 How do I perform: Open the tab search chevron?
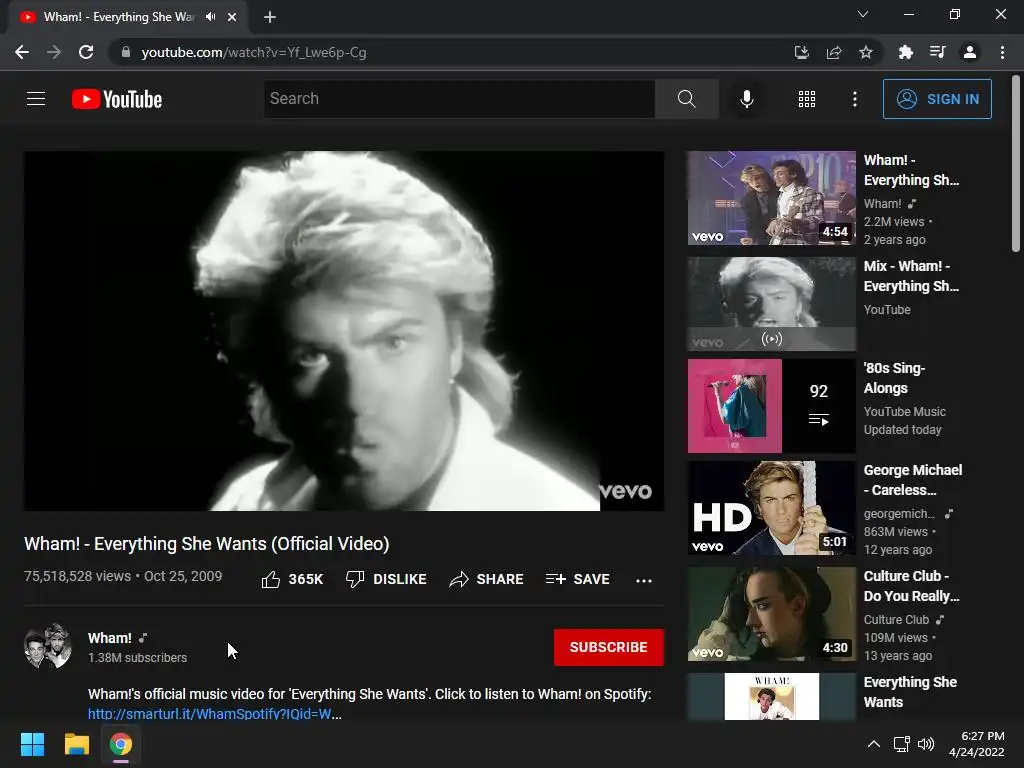point(863,14)
